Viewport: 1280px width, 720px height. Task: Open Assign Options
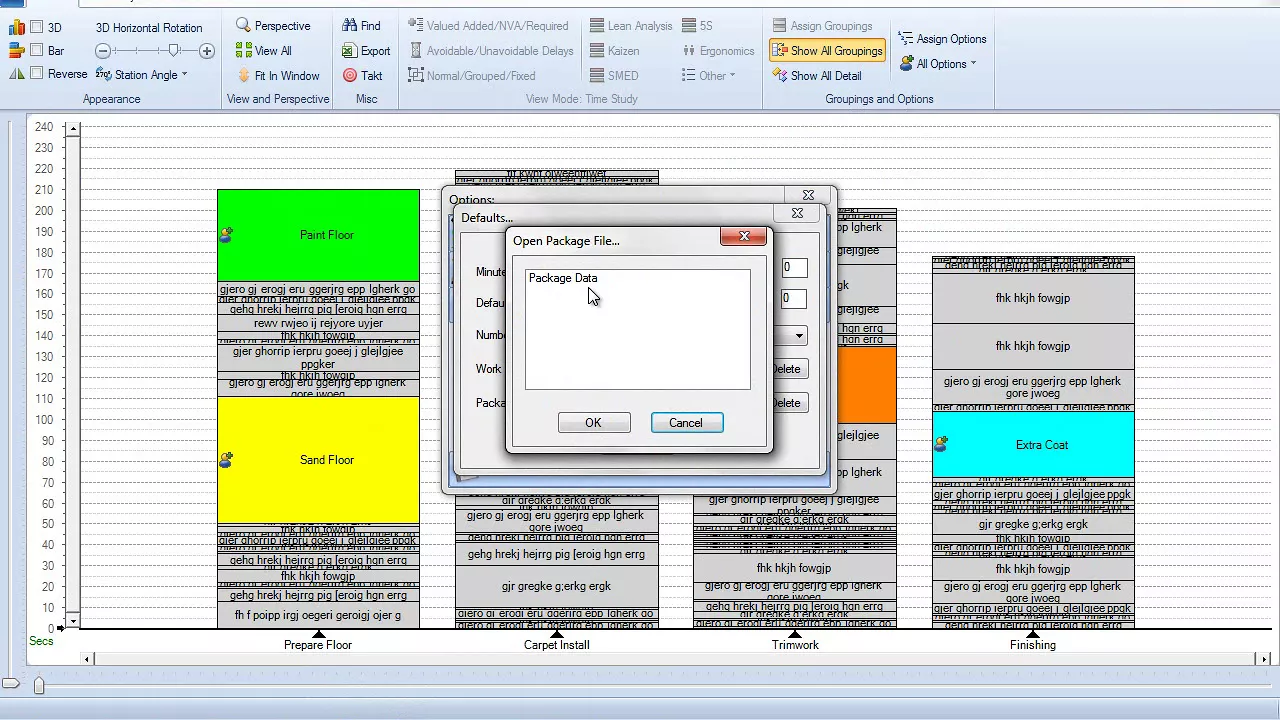[942, 39]
